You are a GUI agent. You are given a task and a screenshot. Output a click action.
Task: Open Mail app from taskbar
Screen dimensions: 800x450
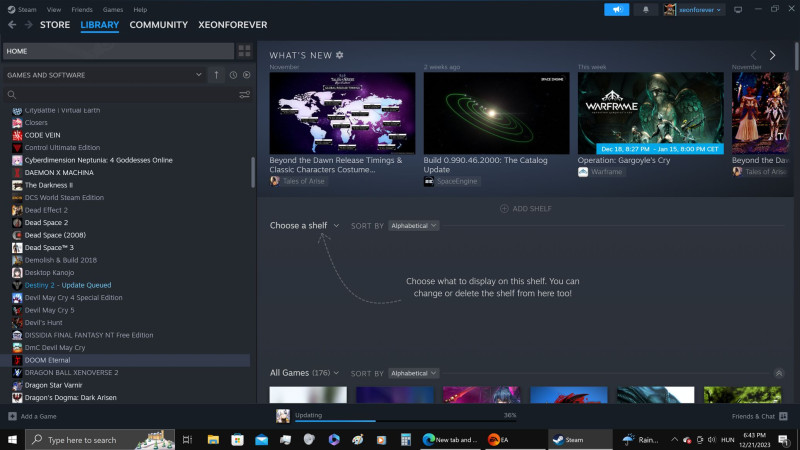pos(261,439)
